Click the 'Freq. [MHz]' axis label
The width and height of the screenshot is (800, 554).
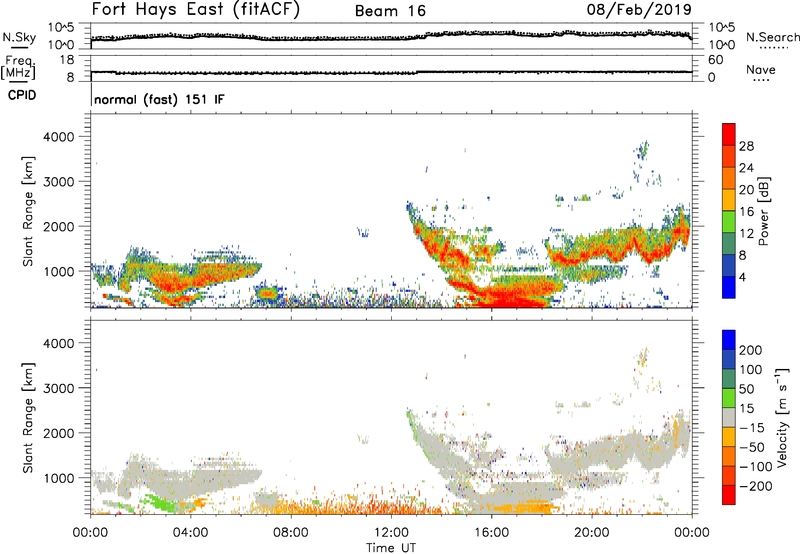point(18,68)
